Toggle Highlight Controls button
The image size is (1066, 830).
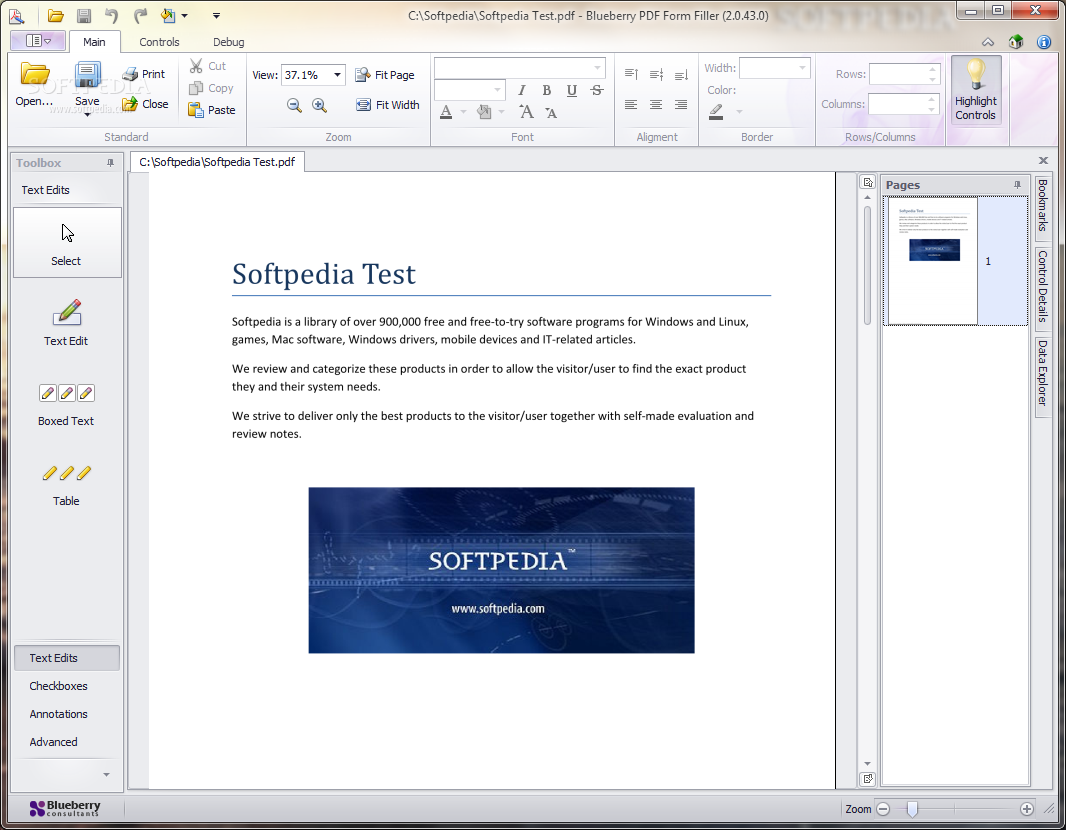pos(976,90)
